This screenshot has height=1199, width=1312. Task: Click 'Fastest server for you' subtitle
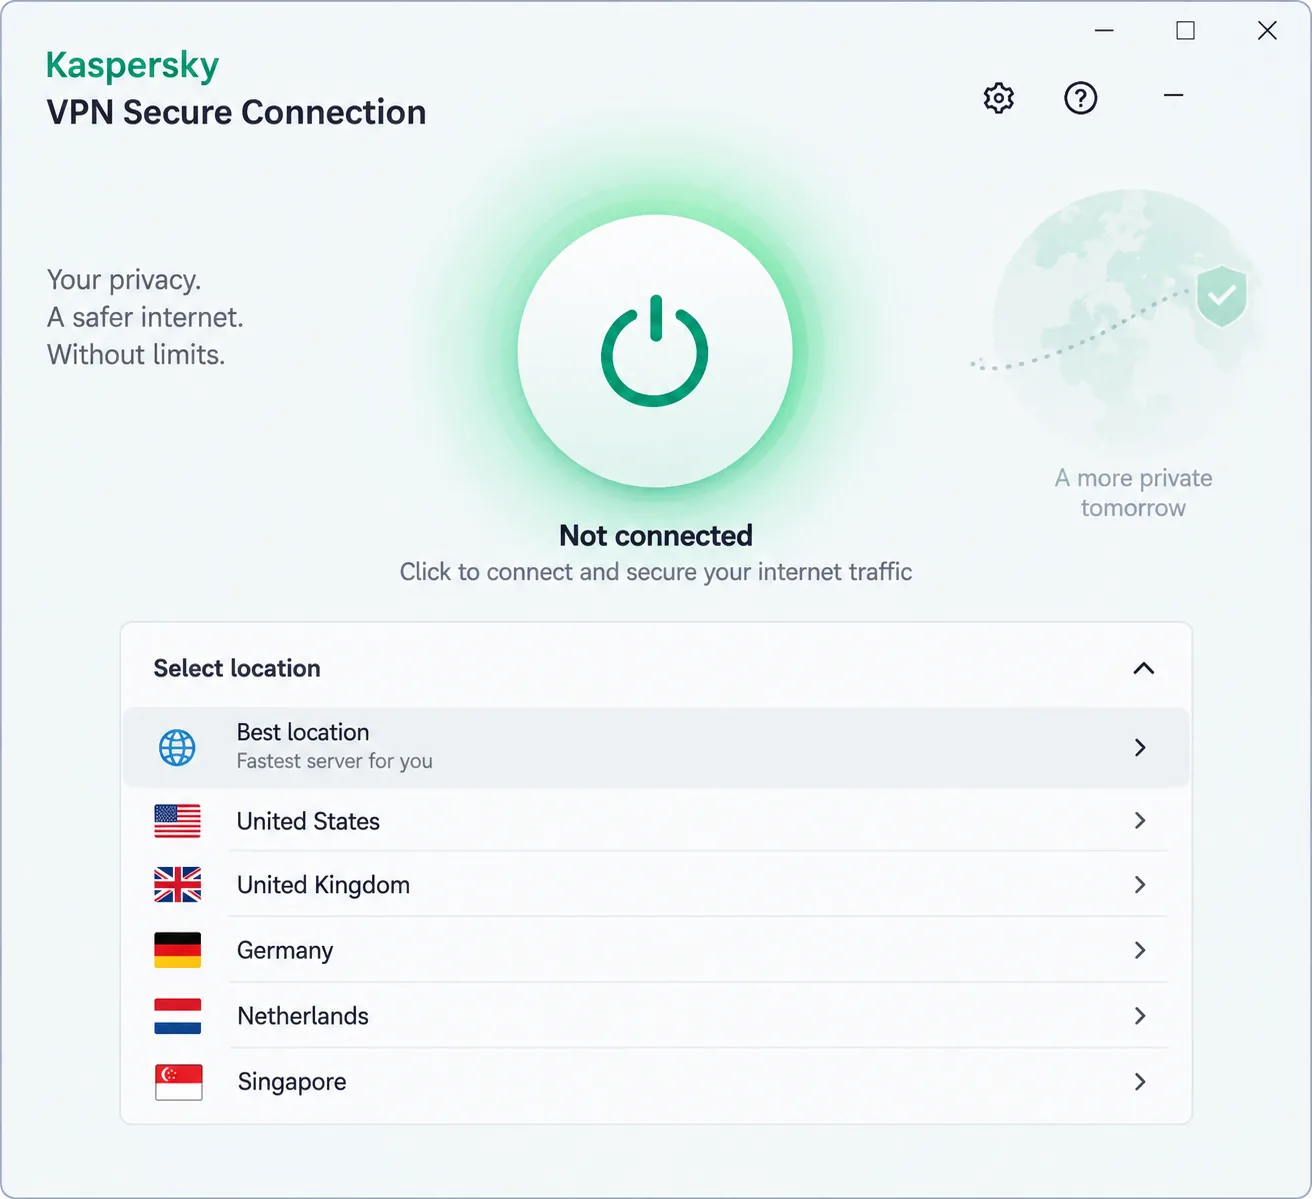click(334, 761)
